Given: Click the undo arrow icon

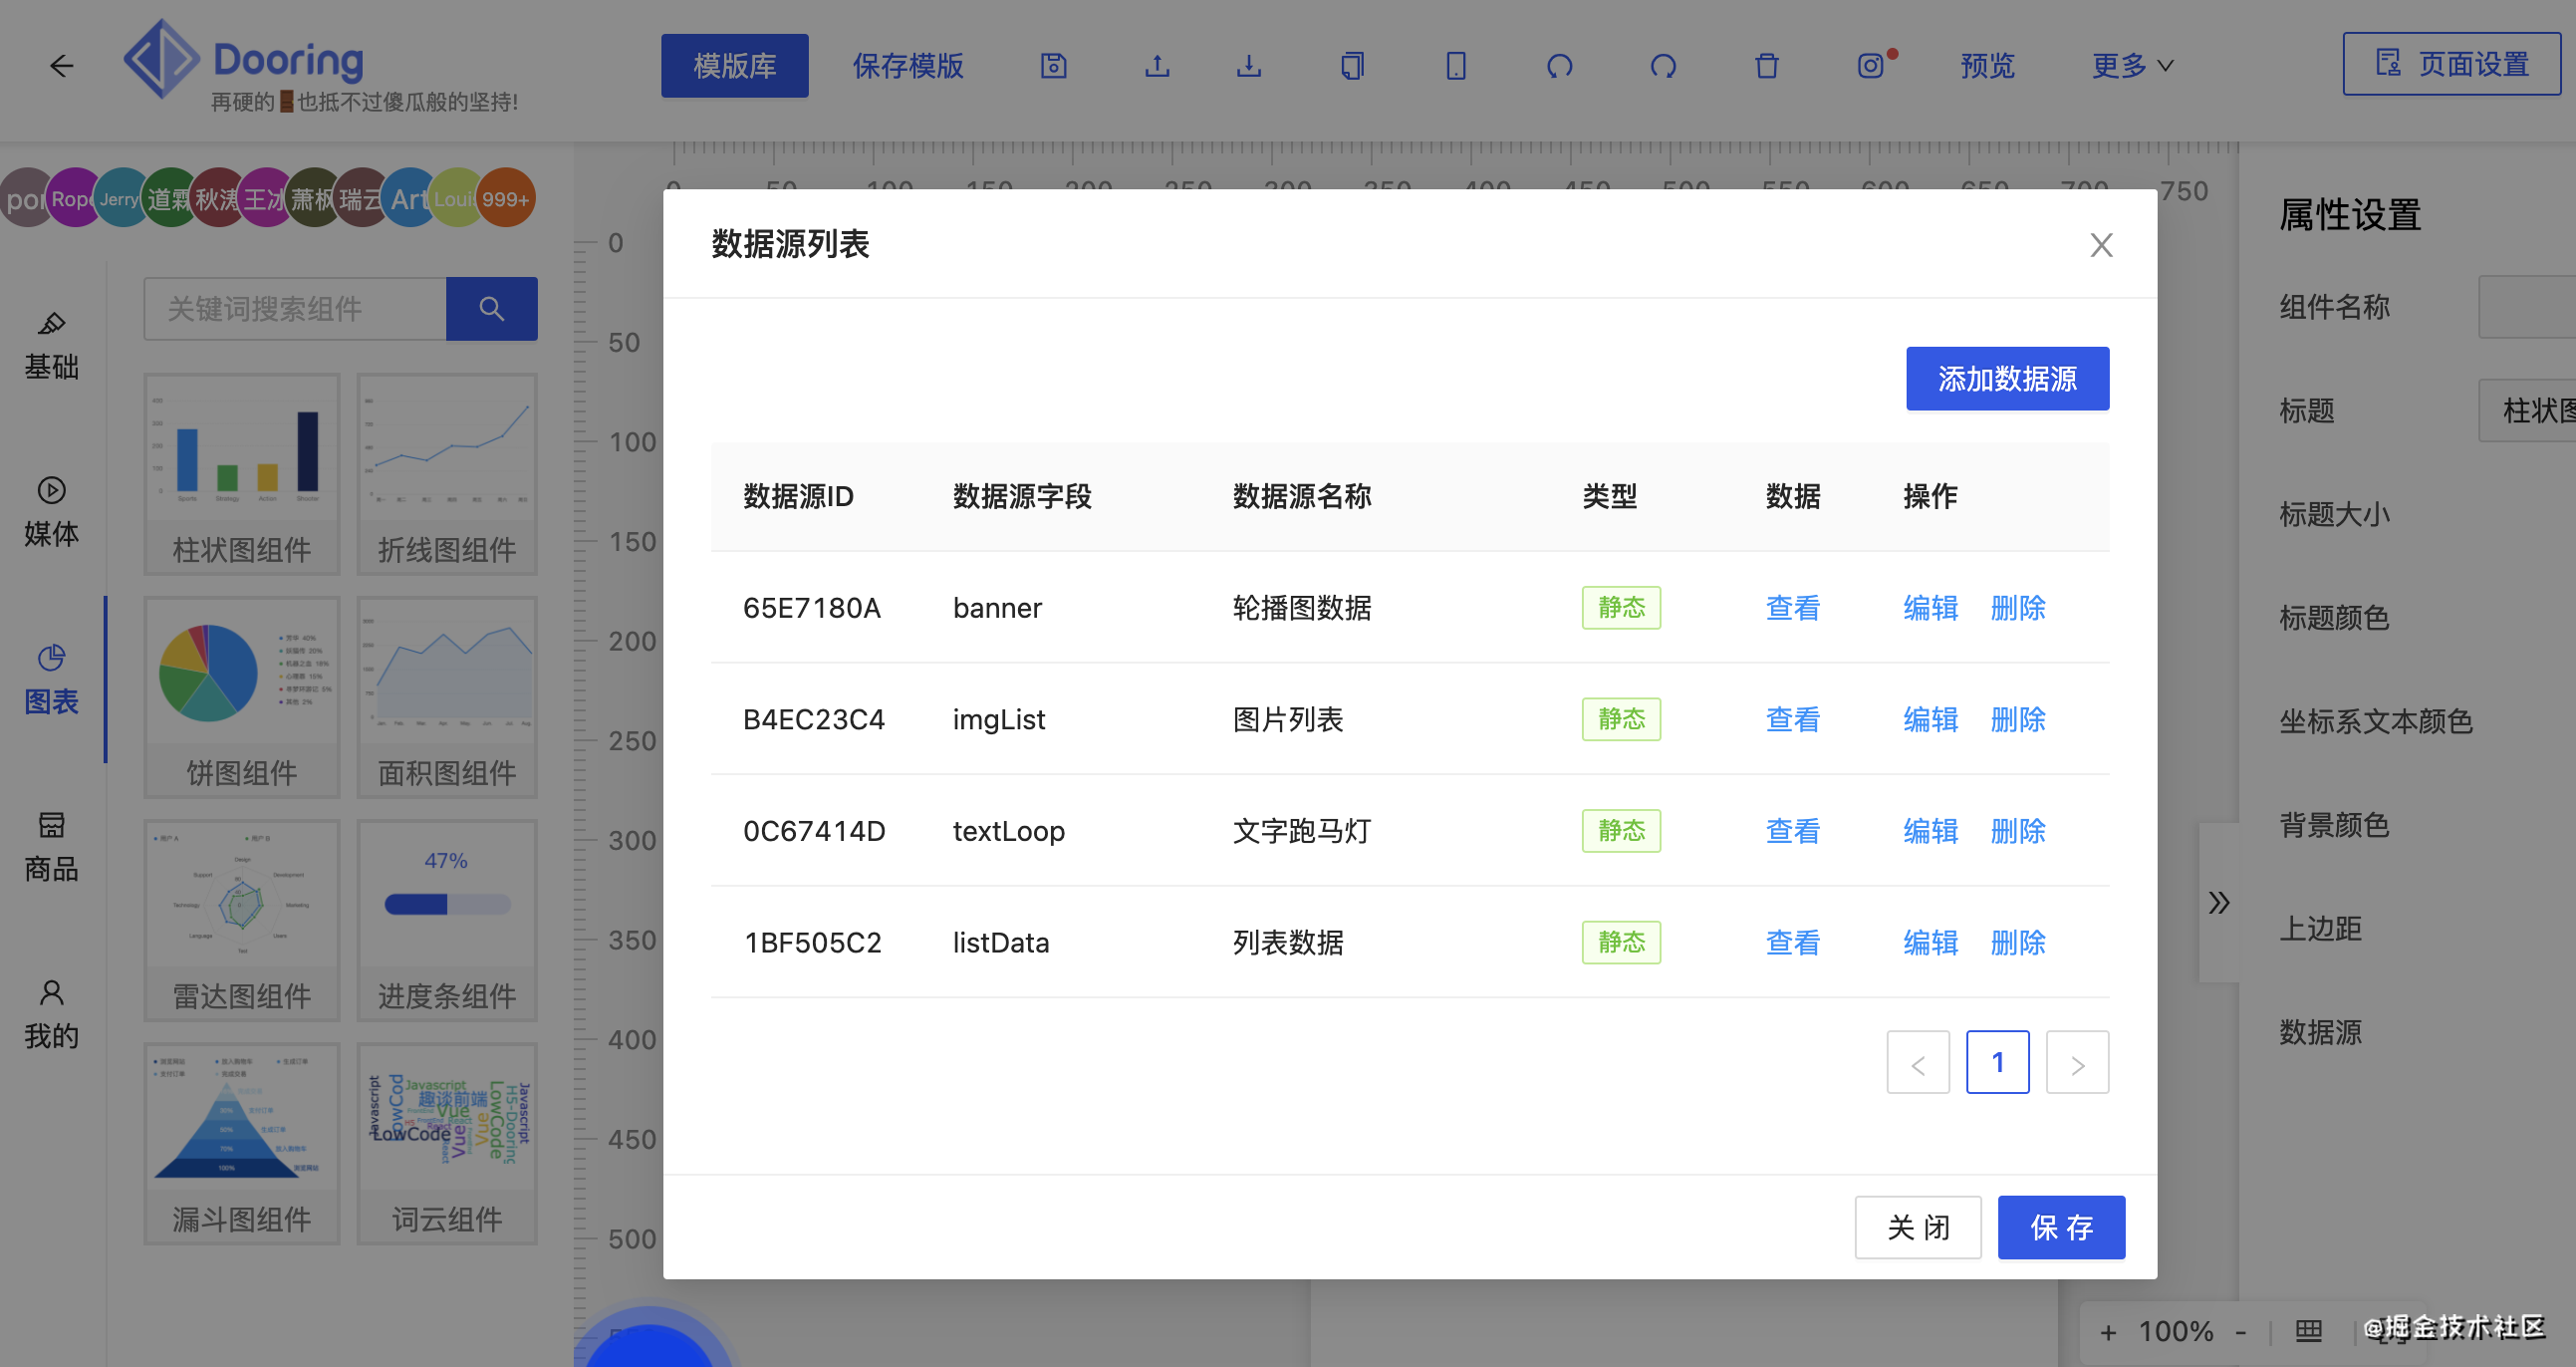Looking at the screenshot, I should 1560,66.
